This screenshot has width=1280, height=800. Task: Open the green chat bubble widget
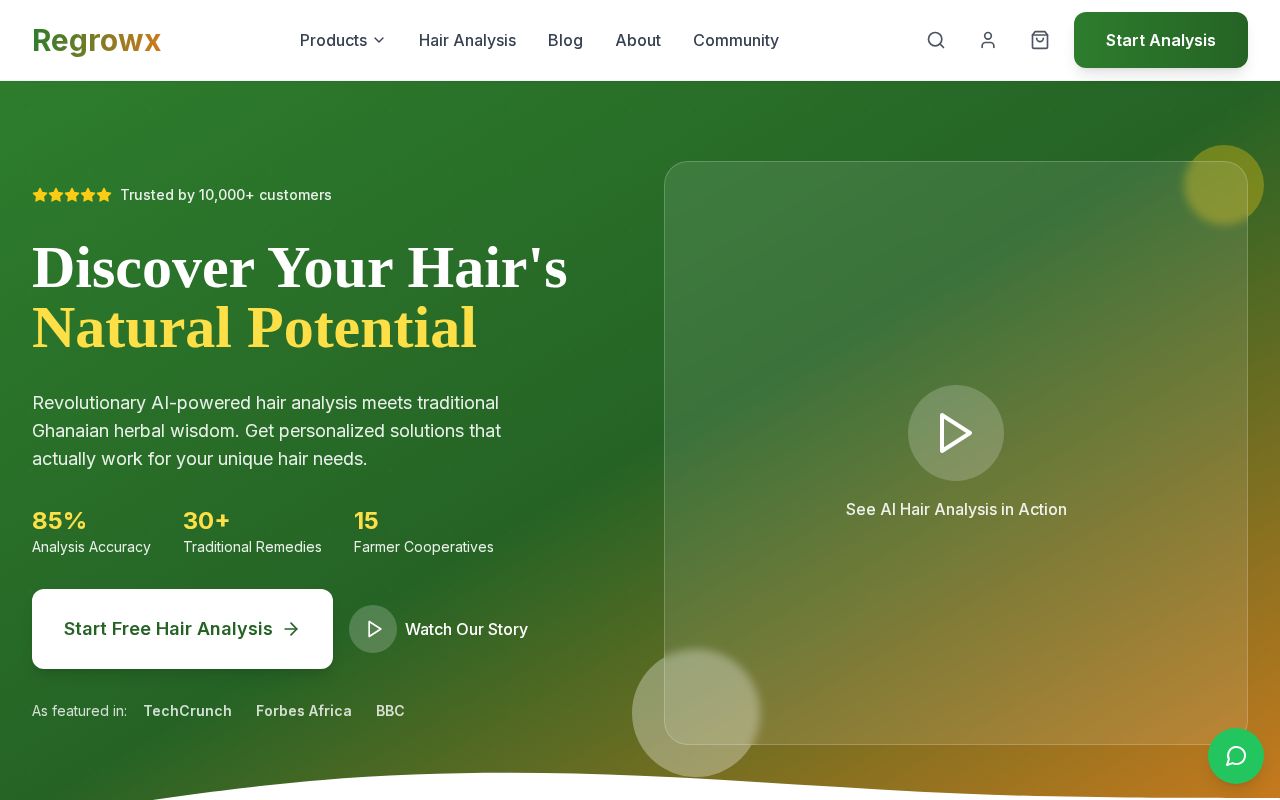(1236, 756)
